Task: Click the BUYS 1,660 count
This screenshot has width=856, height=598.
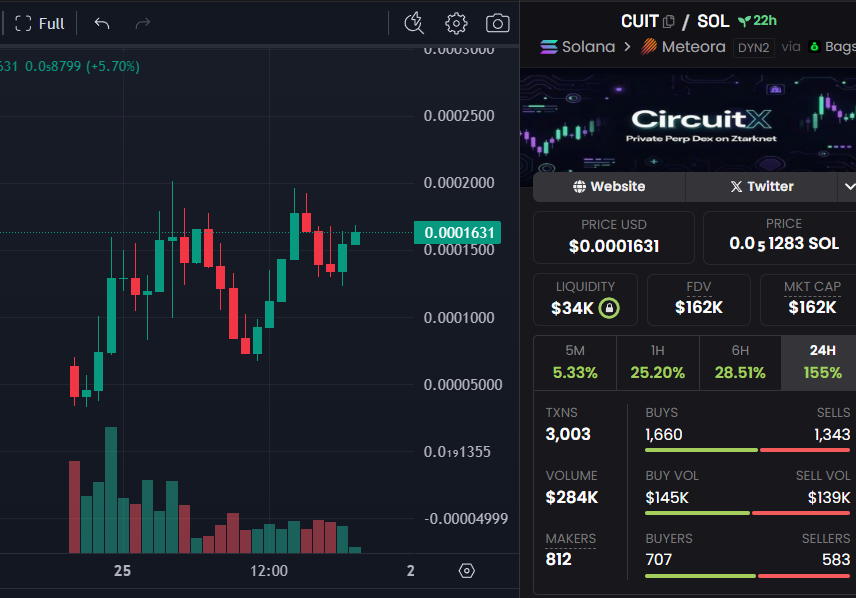Action: 664,435
